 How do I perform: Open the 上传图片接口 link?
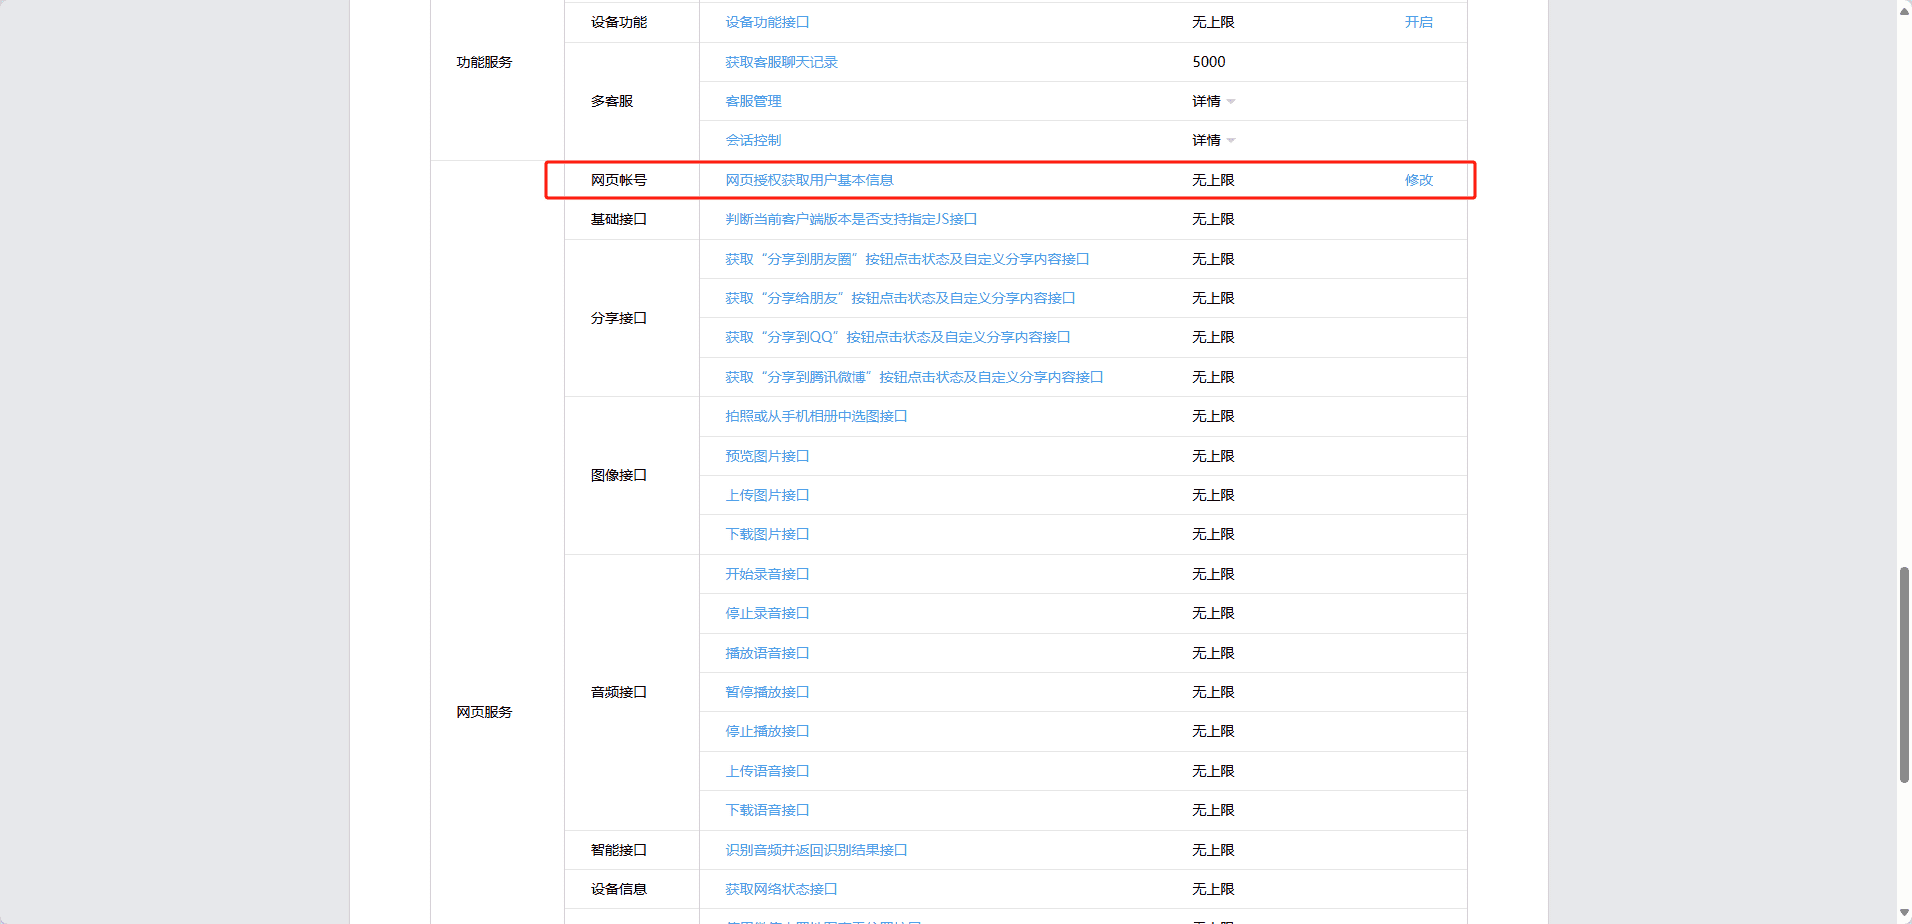pos(767,495)
